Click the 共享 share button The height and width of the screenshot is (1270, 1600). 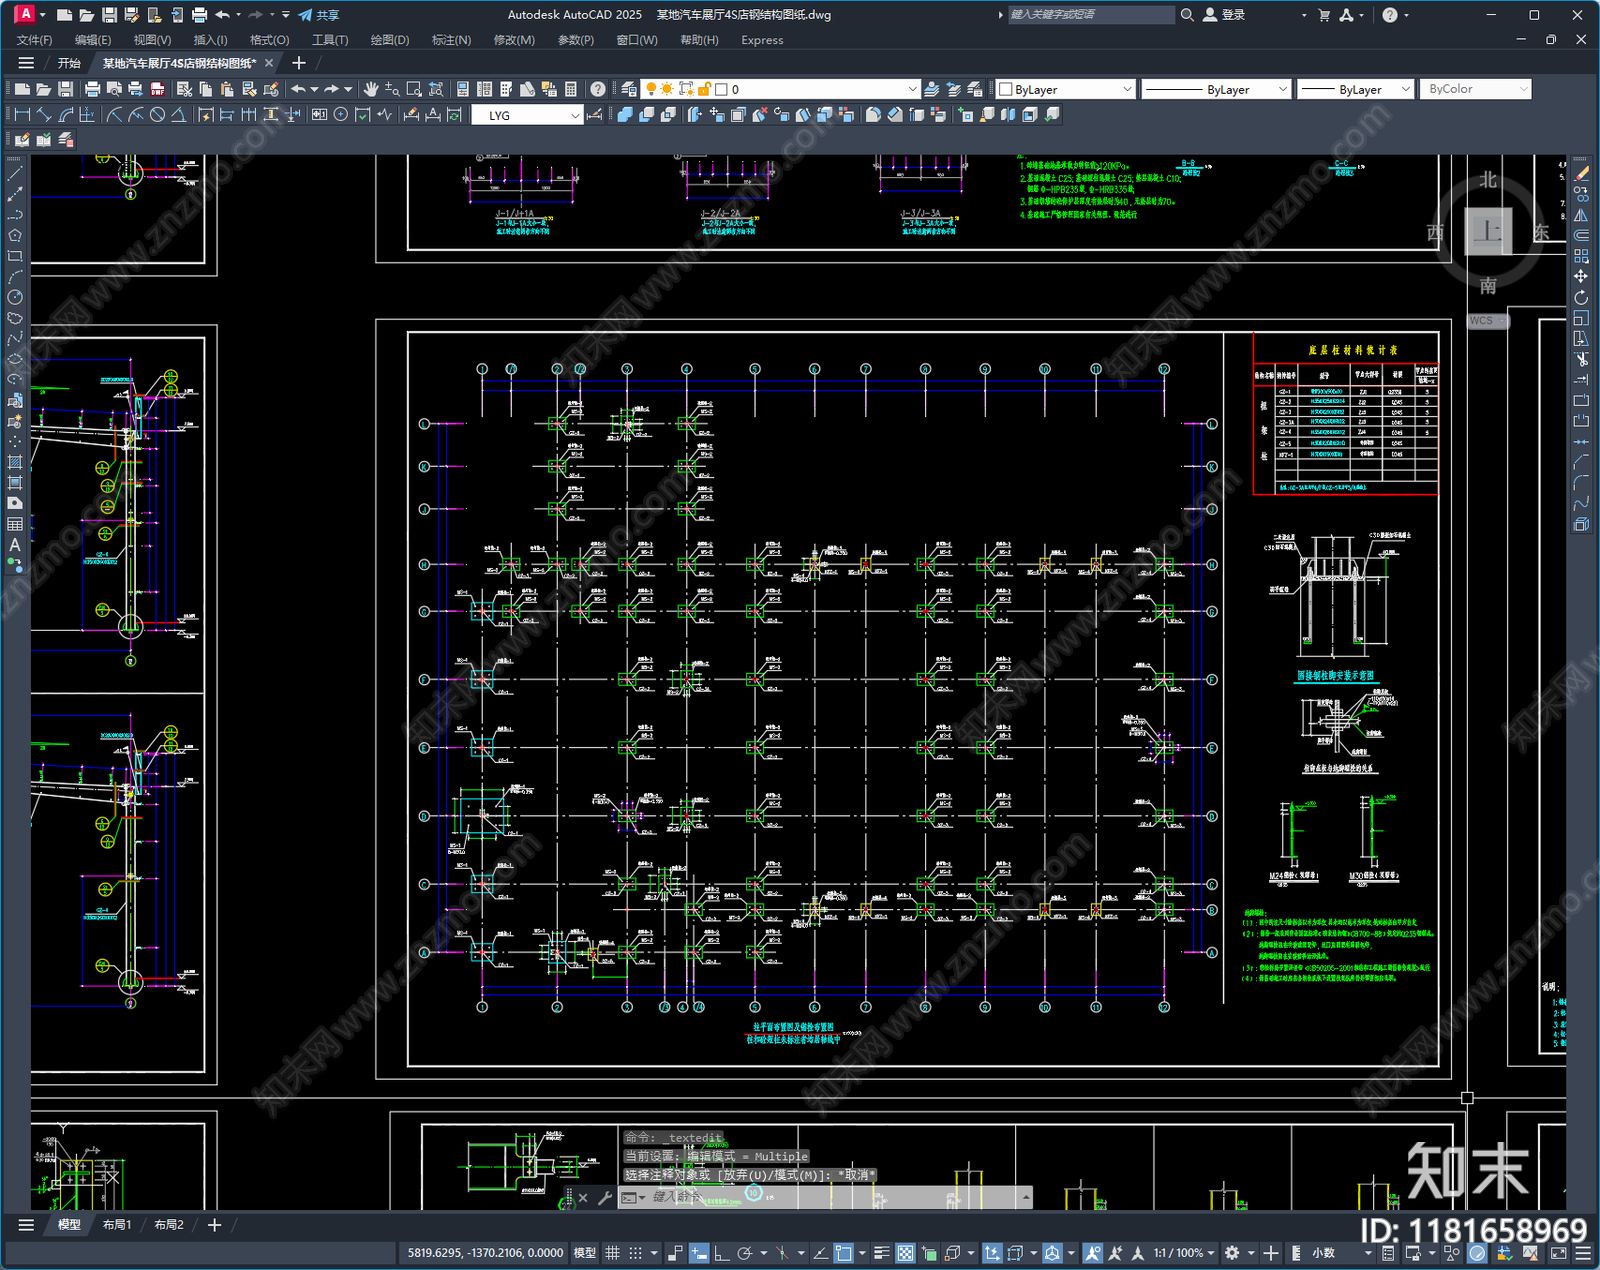(319, 15)
